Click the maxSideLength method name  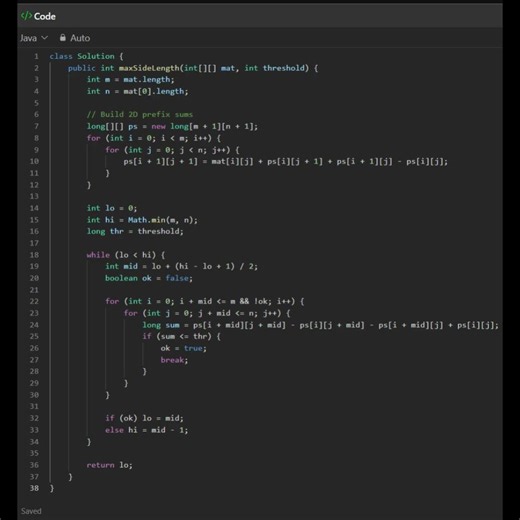pyautogui.click(x=149, y=68)
